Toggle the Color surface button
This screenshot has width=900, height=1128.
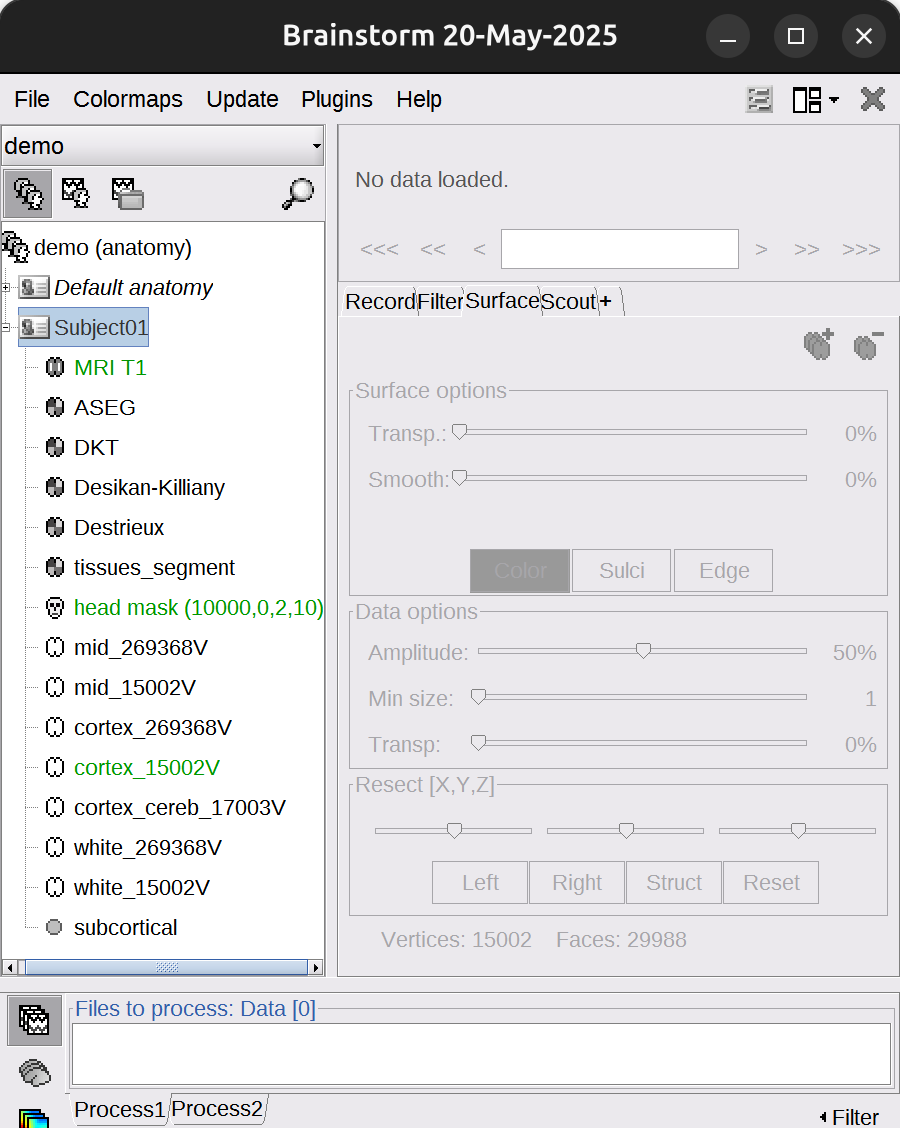click(520, 570)
